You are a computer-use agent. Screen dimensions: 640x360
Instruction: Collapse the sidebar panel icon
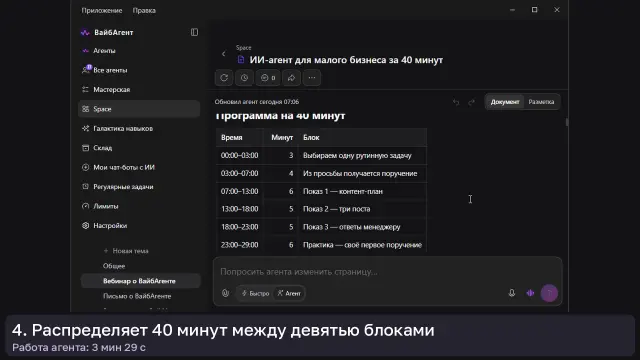(194, 32)
